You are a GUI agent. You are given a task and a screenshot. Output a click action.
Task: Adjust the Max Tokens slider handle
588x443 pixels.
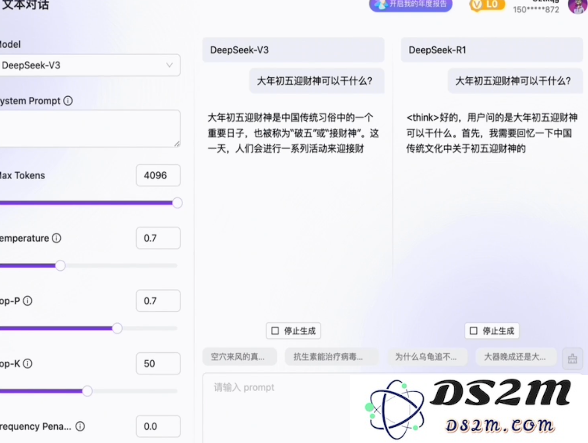pyautogui.click(x=177, y=203)
